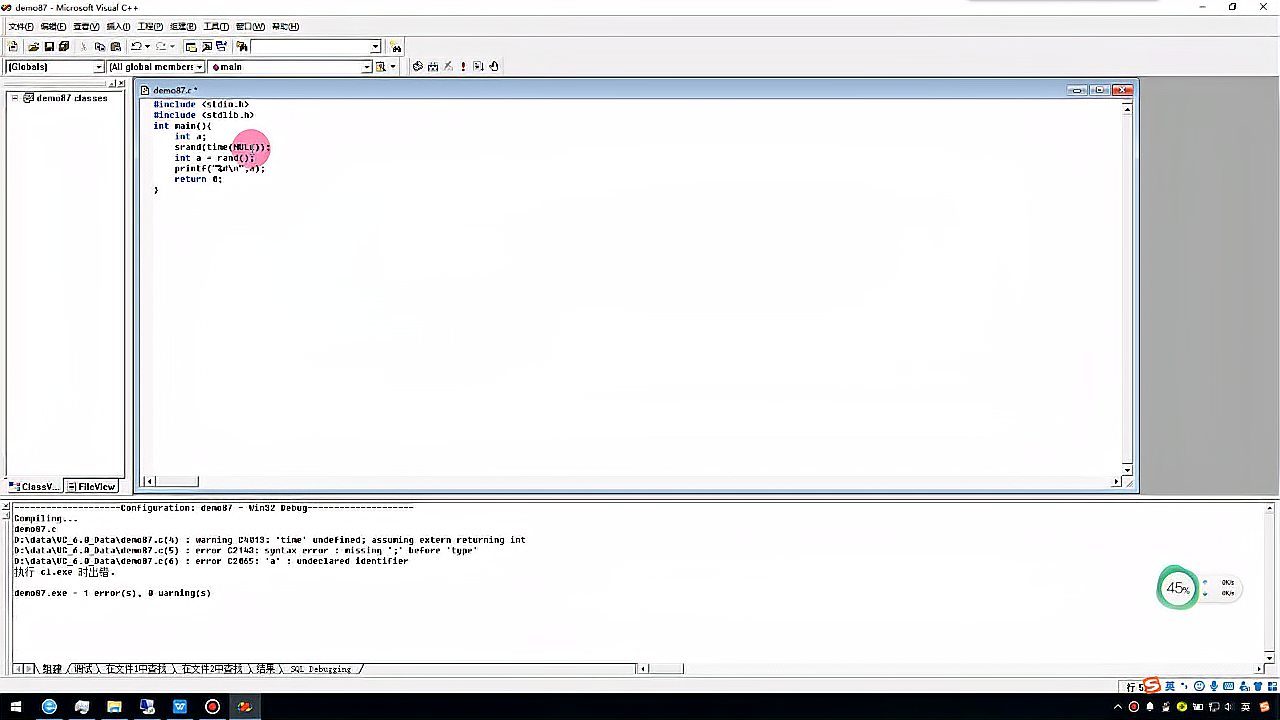Viewport: 1280px width, 720px height.
Task: Click the editor horizontal scrollbar right arrow
Action: click(x=1116, y=482)
